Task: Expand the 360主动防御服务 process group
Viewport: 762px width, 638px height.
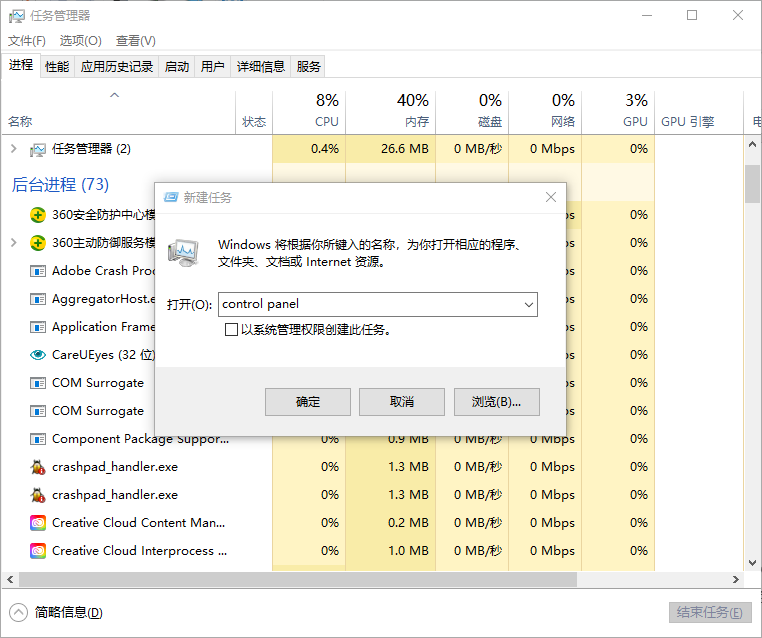Action: tap(14, 242)
